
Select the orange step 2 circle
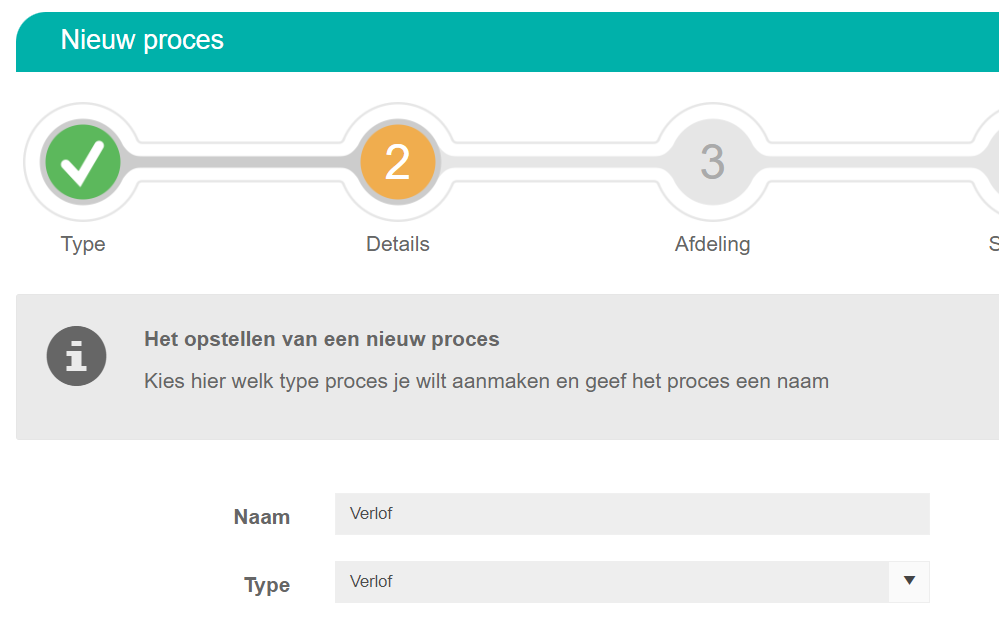[x=398, y=162]
